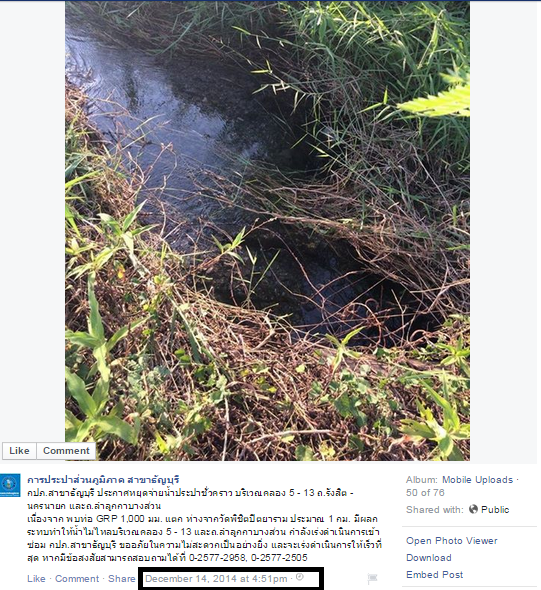
Task: Click the Comment link below the post text
Action: pyautogui.click(x=77, y=578)
